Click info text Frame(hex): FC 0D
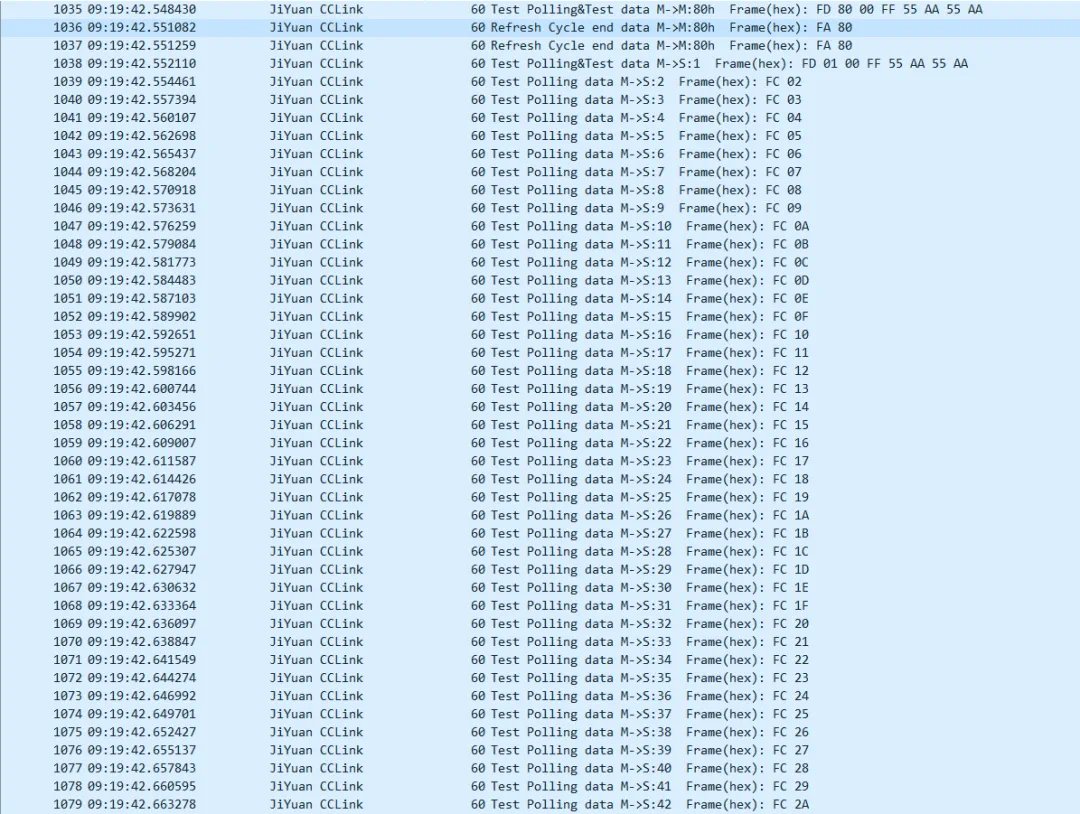 point(747,280)
